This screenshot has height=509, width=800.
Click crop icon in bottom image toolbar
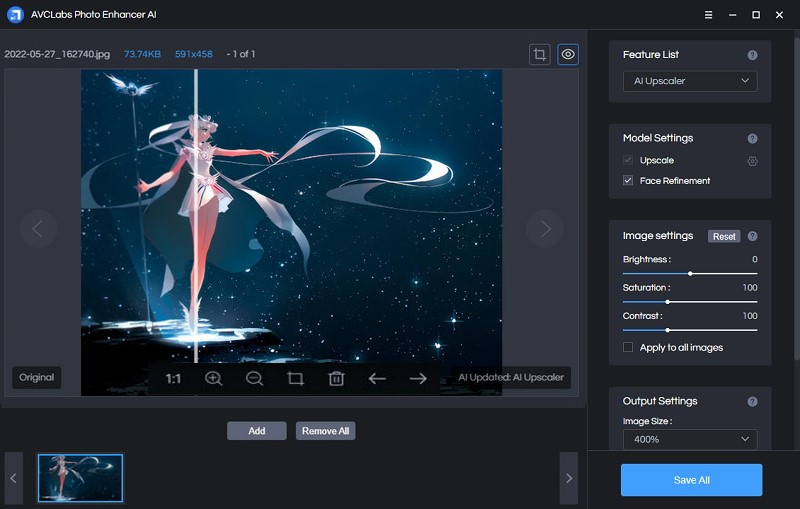point(295,378)
